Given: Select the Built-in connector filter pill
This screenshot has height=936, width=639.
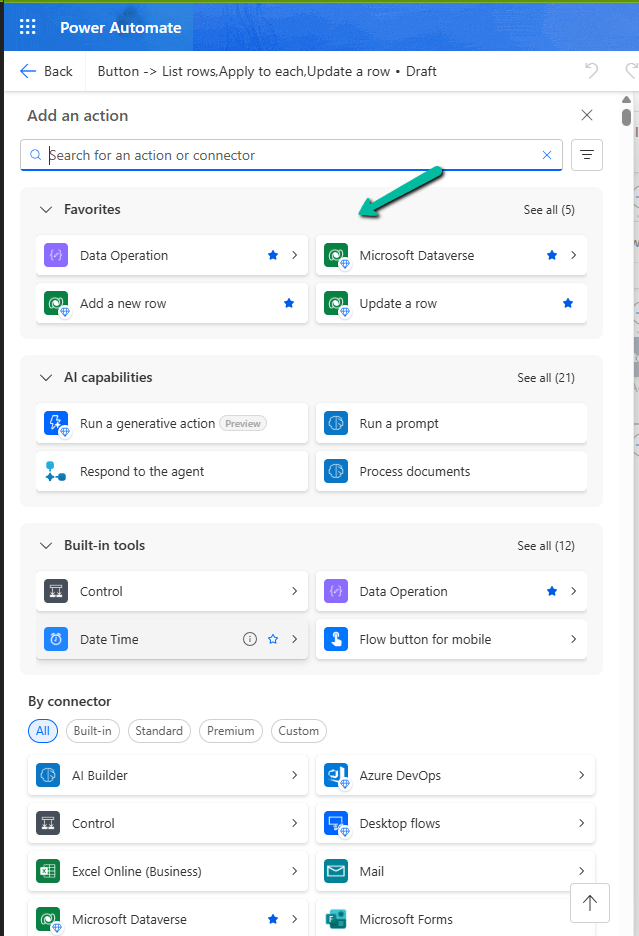Looking at the screenshot, I should (x=92, y=731).
